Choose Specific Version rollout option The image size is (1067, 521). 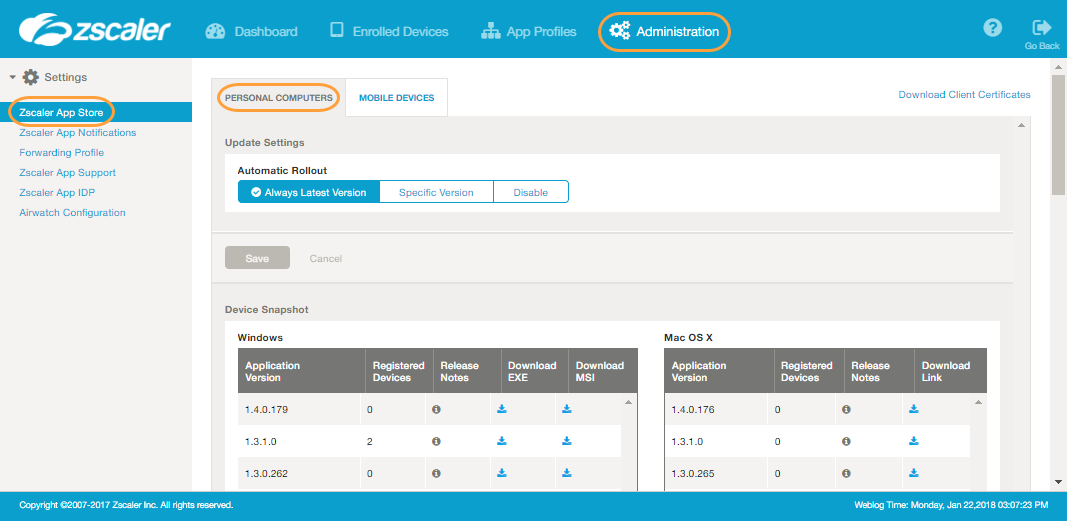(436, 192)
